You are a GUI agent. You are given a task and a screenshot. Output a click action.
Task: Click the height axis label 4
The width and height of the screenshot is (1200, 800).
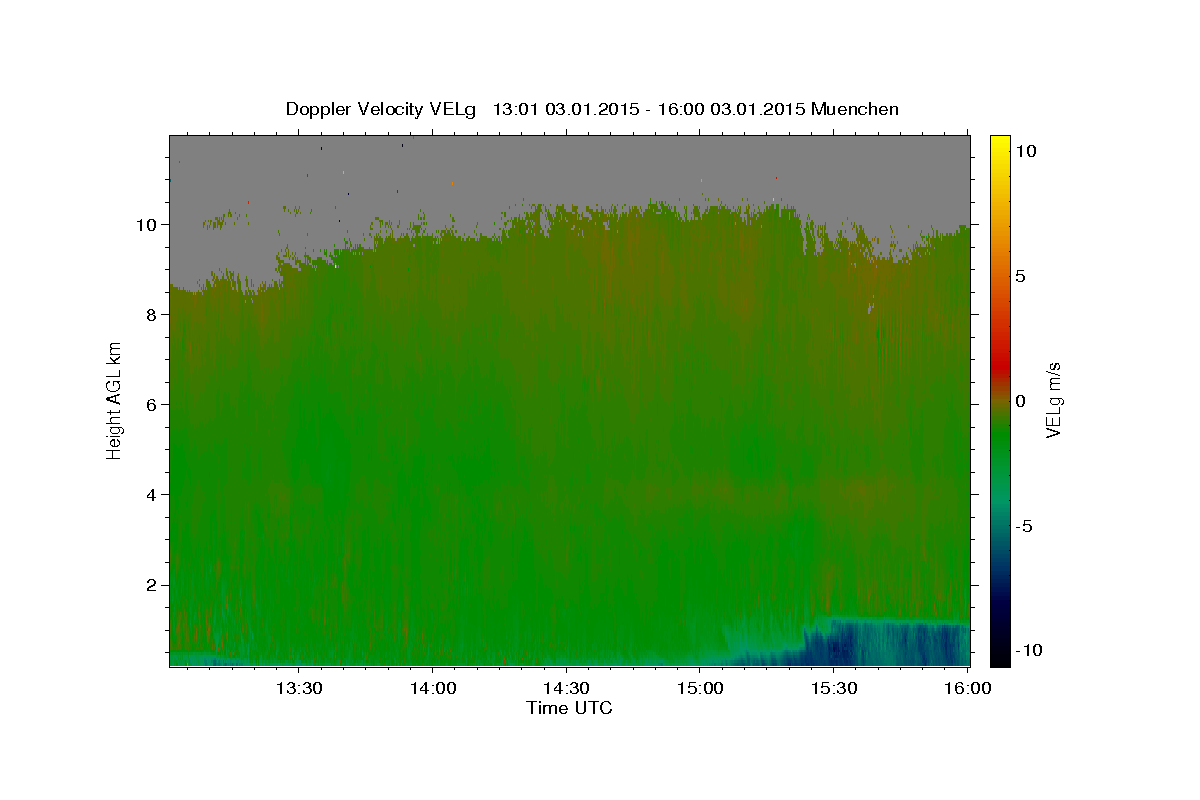tap(153, 494)
